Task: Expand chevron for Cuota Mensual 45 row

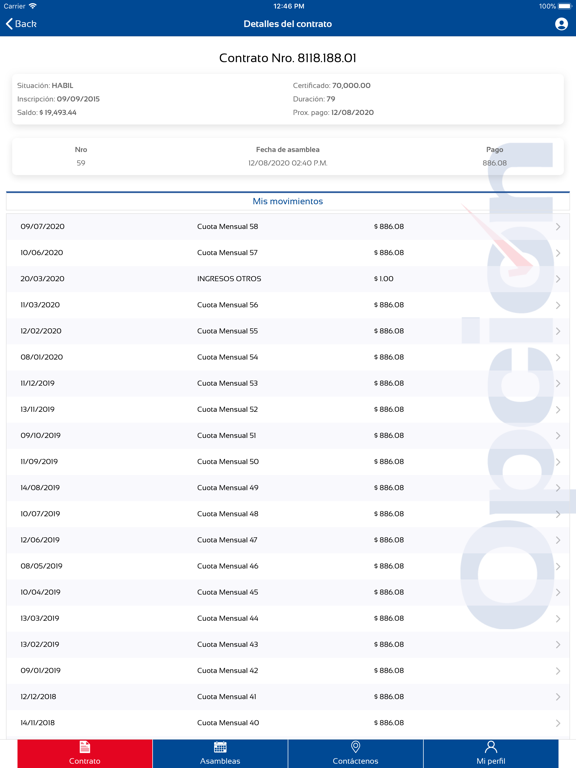Action: [558, 592]
